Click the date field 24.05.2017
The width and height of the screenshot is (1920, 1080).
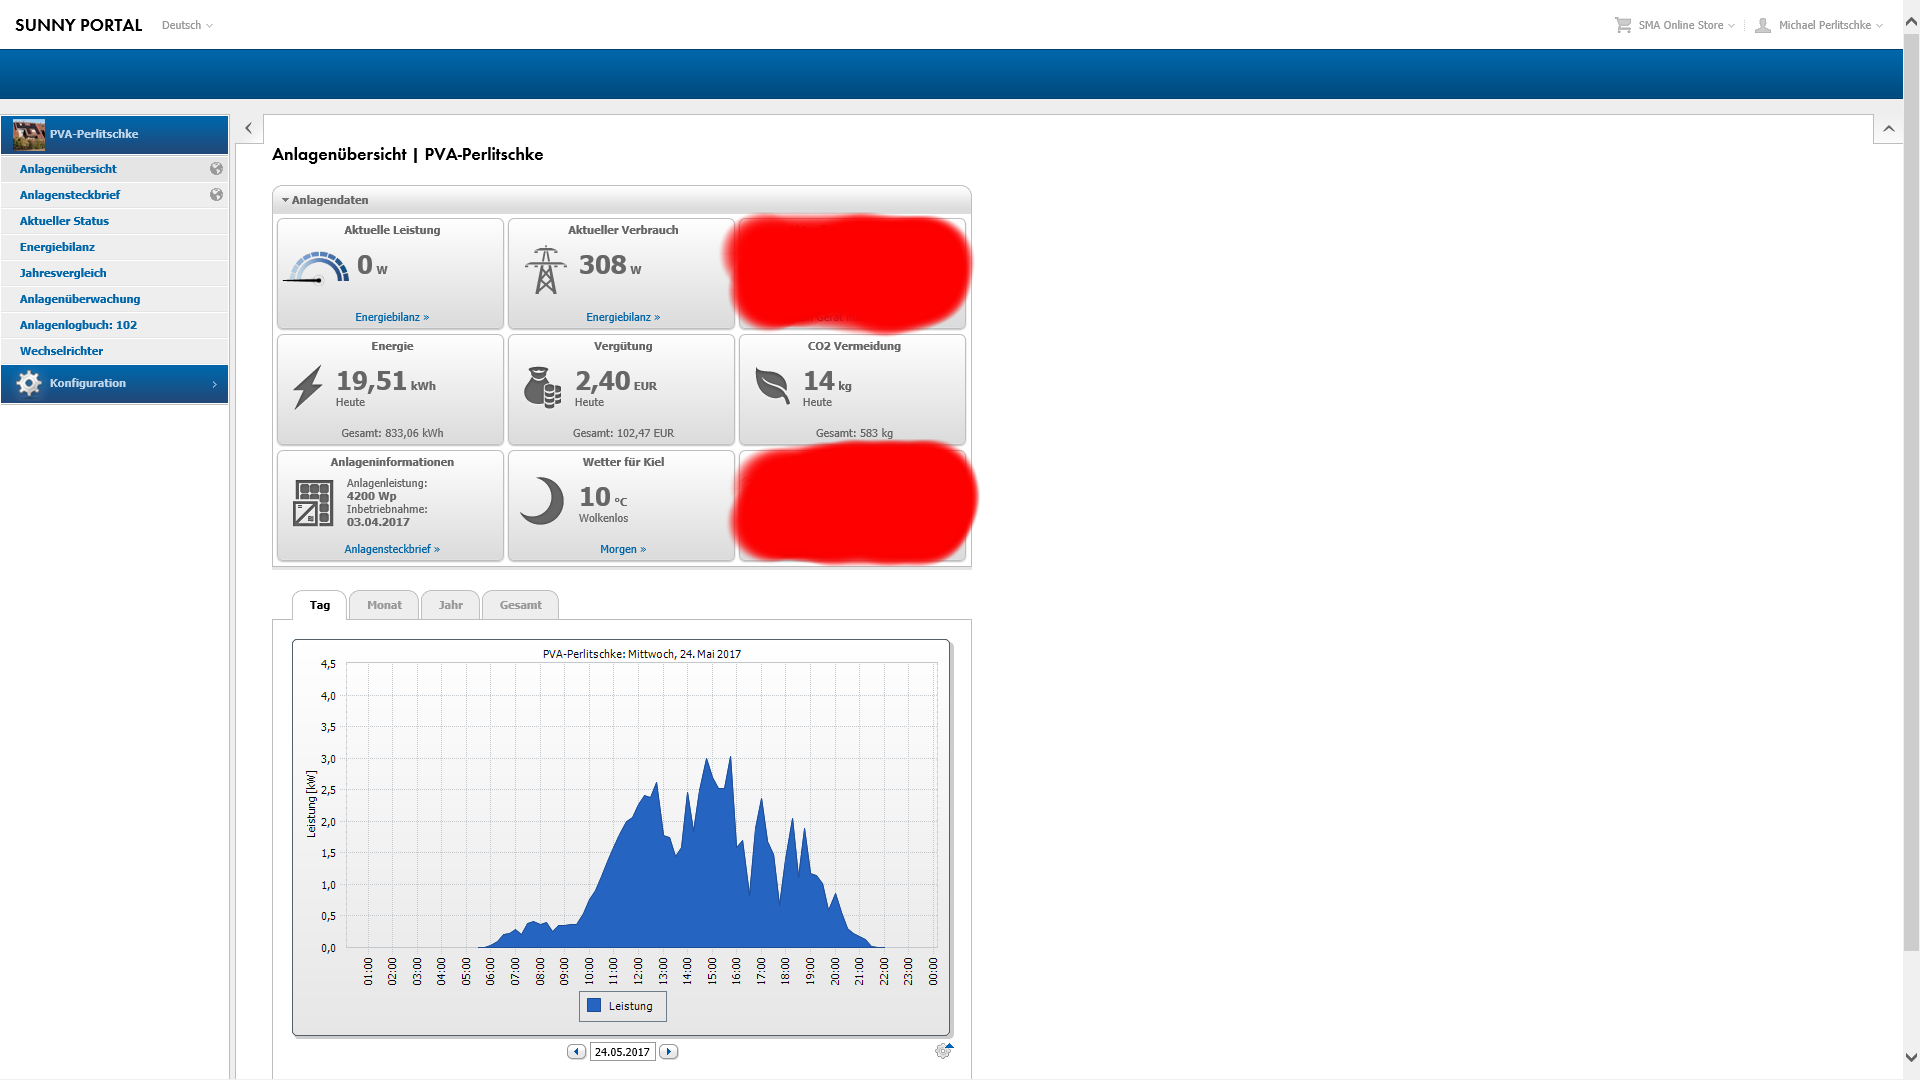622,1052
